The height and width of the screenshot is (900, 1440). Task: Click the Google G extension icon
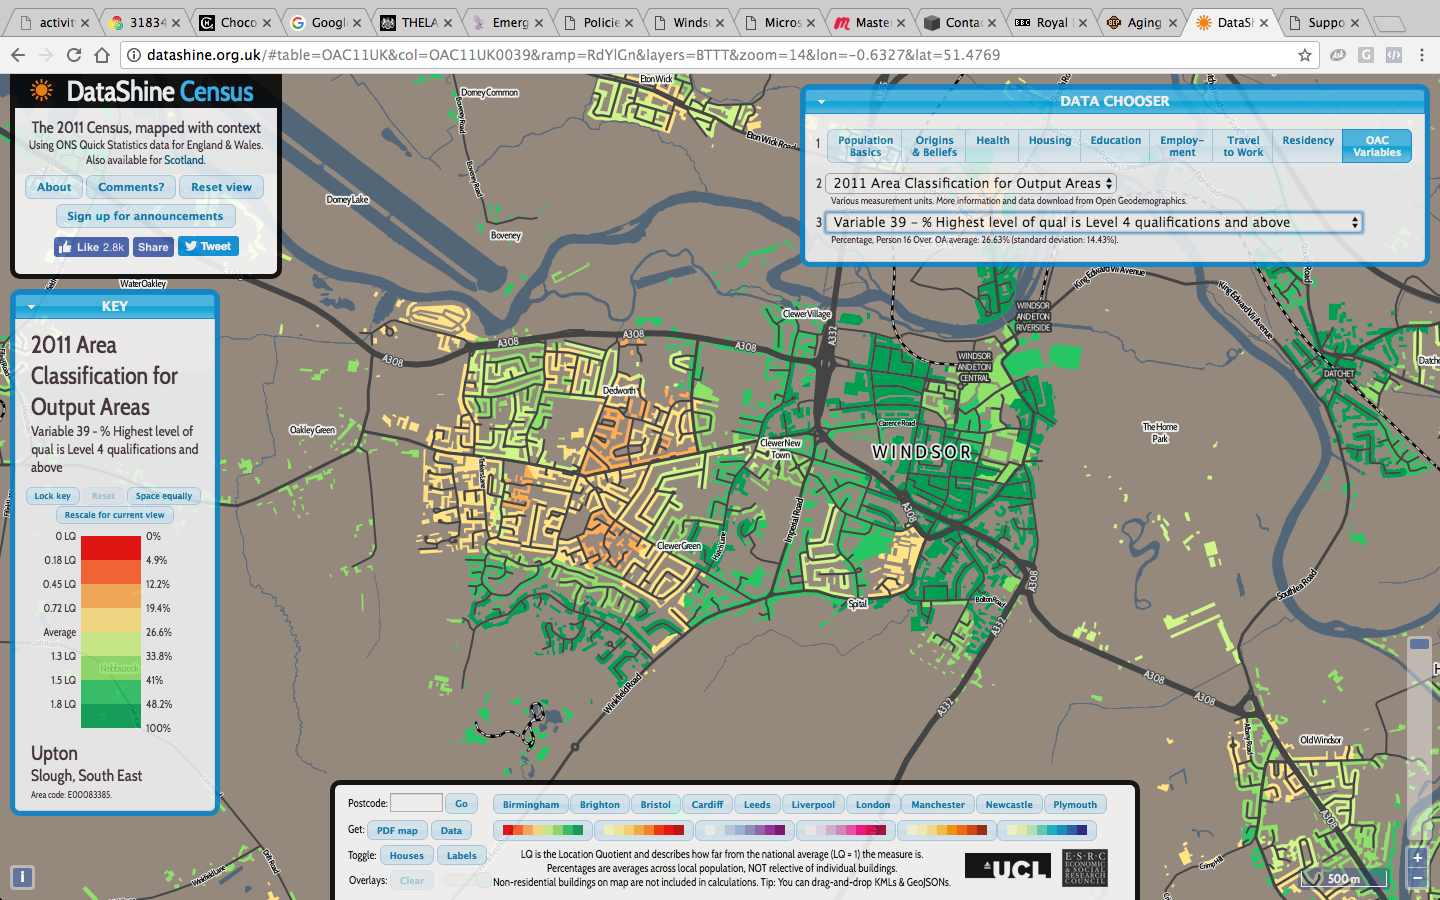point(1366,55)
